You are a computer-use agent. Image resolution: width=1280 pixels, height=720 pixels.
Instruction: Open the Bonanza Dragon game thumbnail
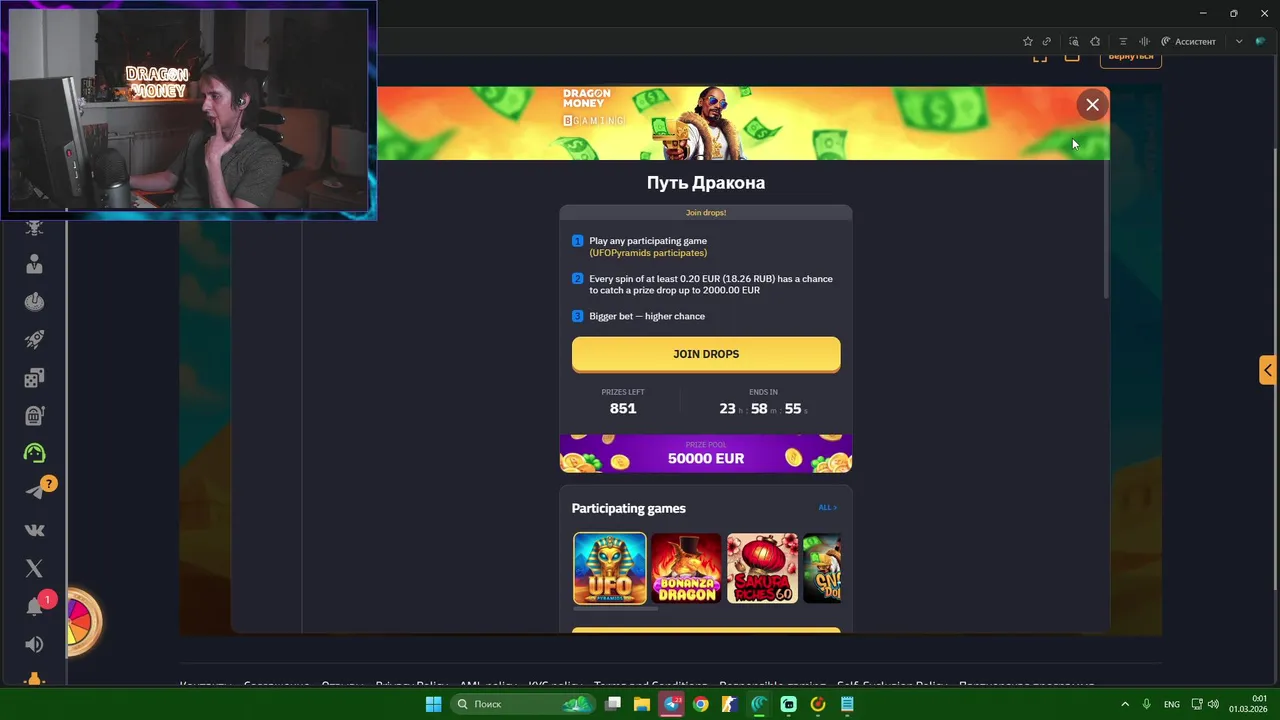pos(686,568)
